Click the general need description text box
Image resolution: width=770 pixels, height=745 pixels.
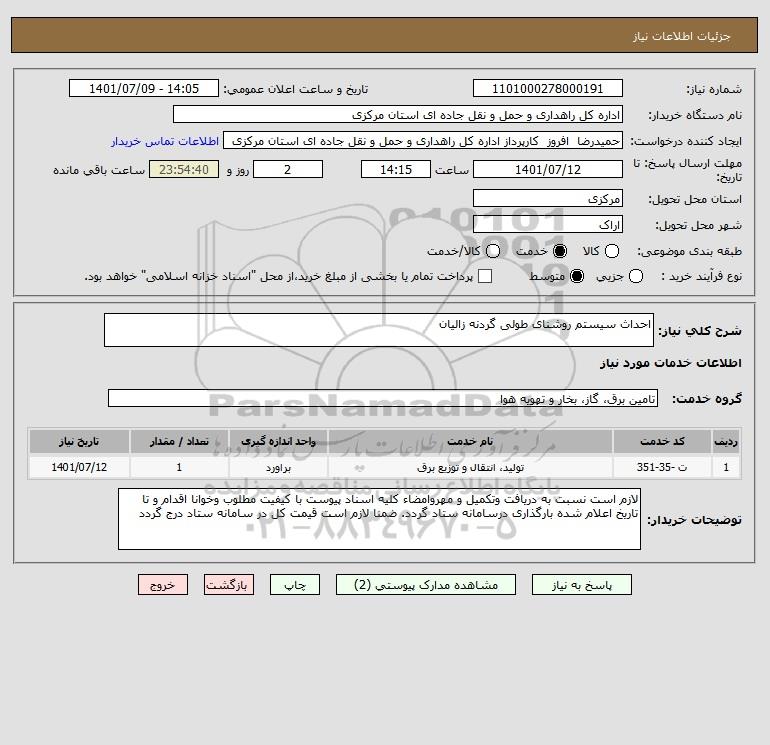[379, 330]
